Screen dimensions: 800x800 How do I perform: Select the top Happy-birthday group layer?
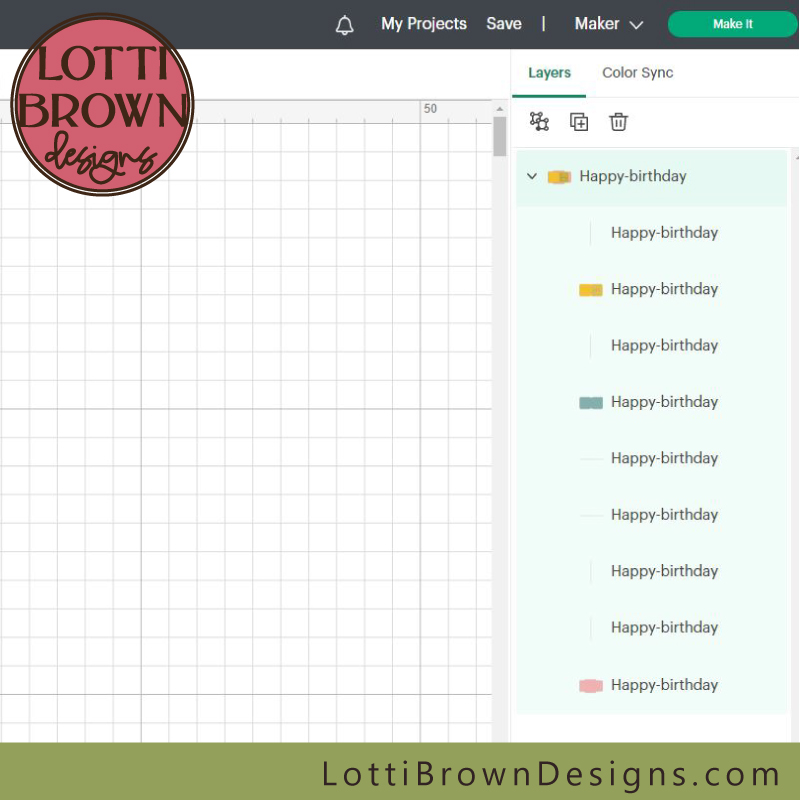[652, 177]
